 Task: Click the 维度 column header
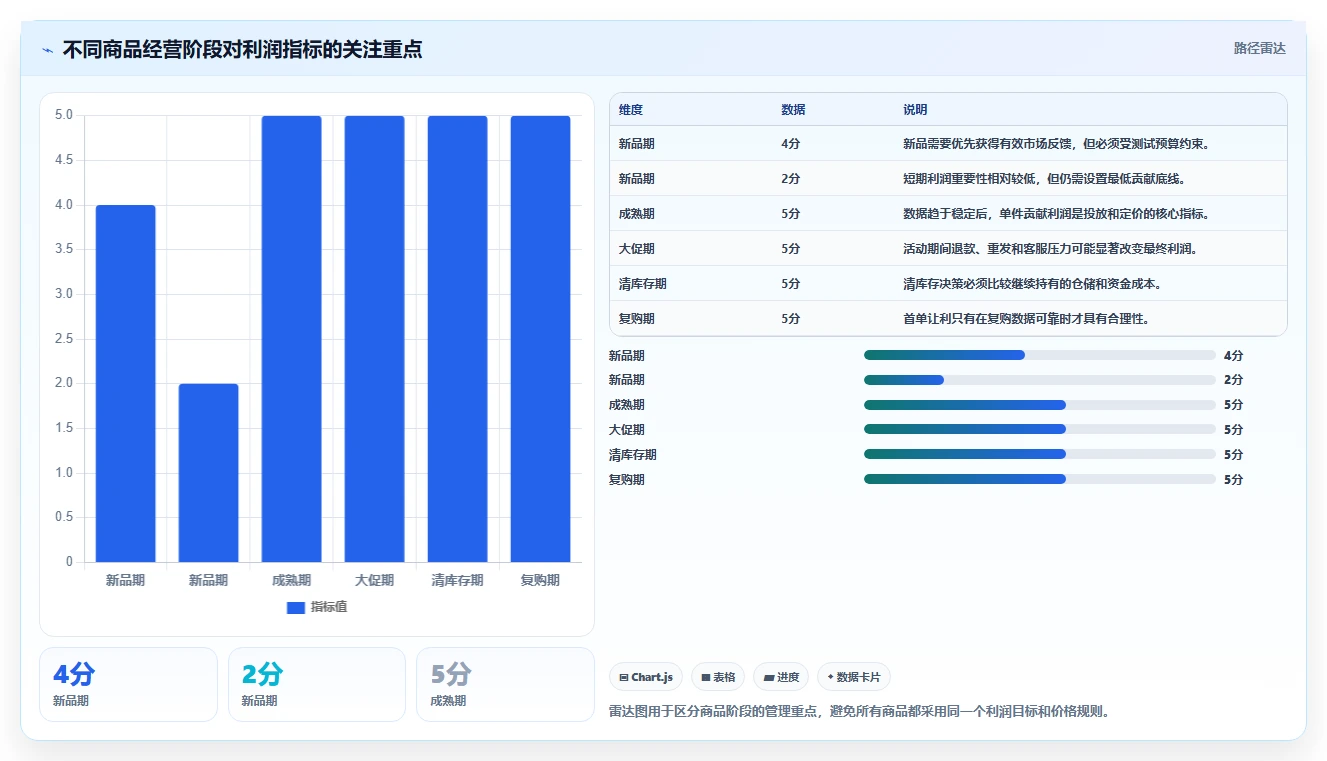pyautogui.click(x=631, y=110)
